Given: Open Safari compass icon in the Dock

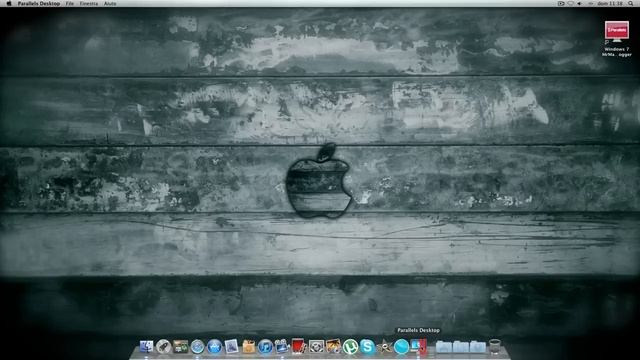Looking at the screenshot, I should [197, 347].
